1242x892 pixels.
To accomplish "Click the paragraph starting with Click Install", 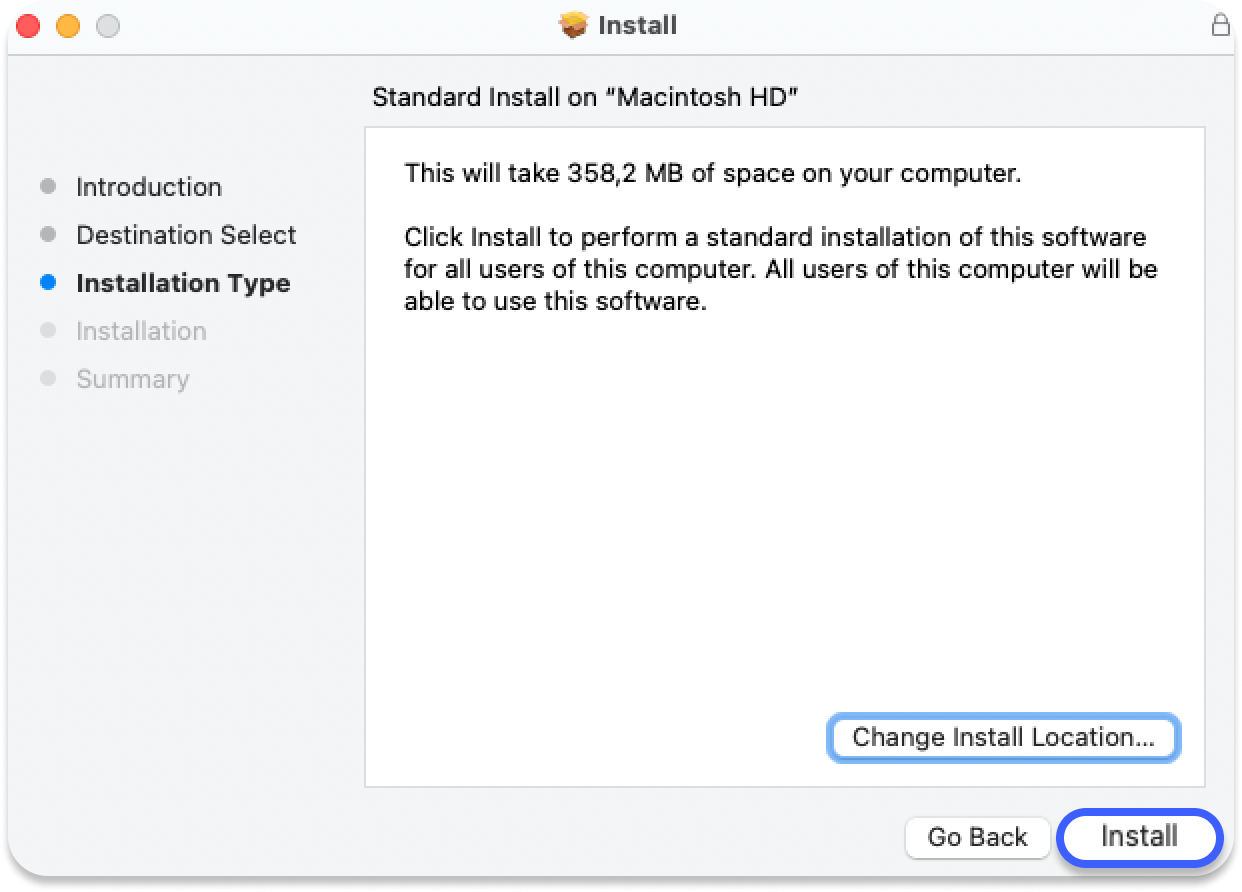I will (780, 269).
